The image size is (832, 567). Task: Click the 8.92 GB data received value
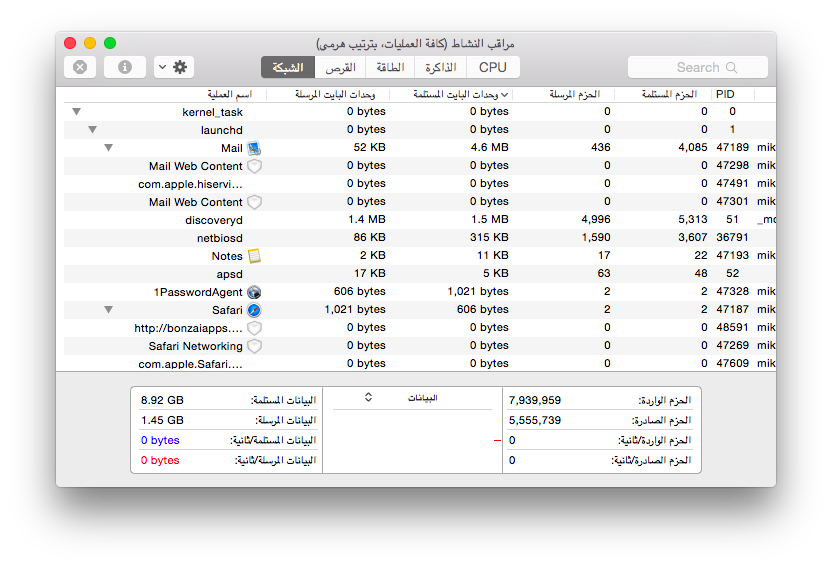click(x=162, y=400)
